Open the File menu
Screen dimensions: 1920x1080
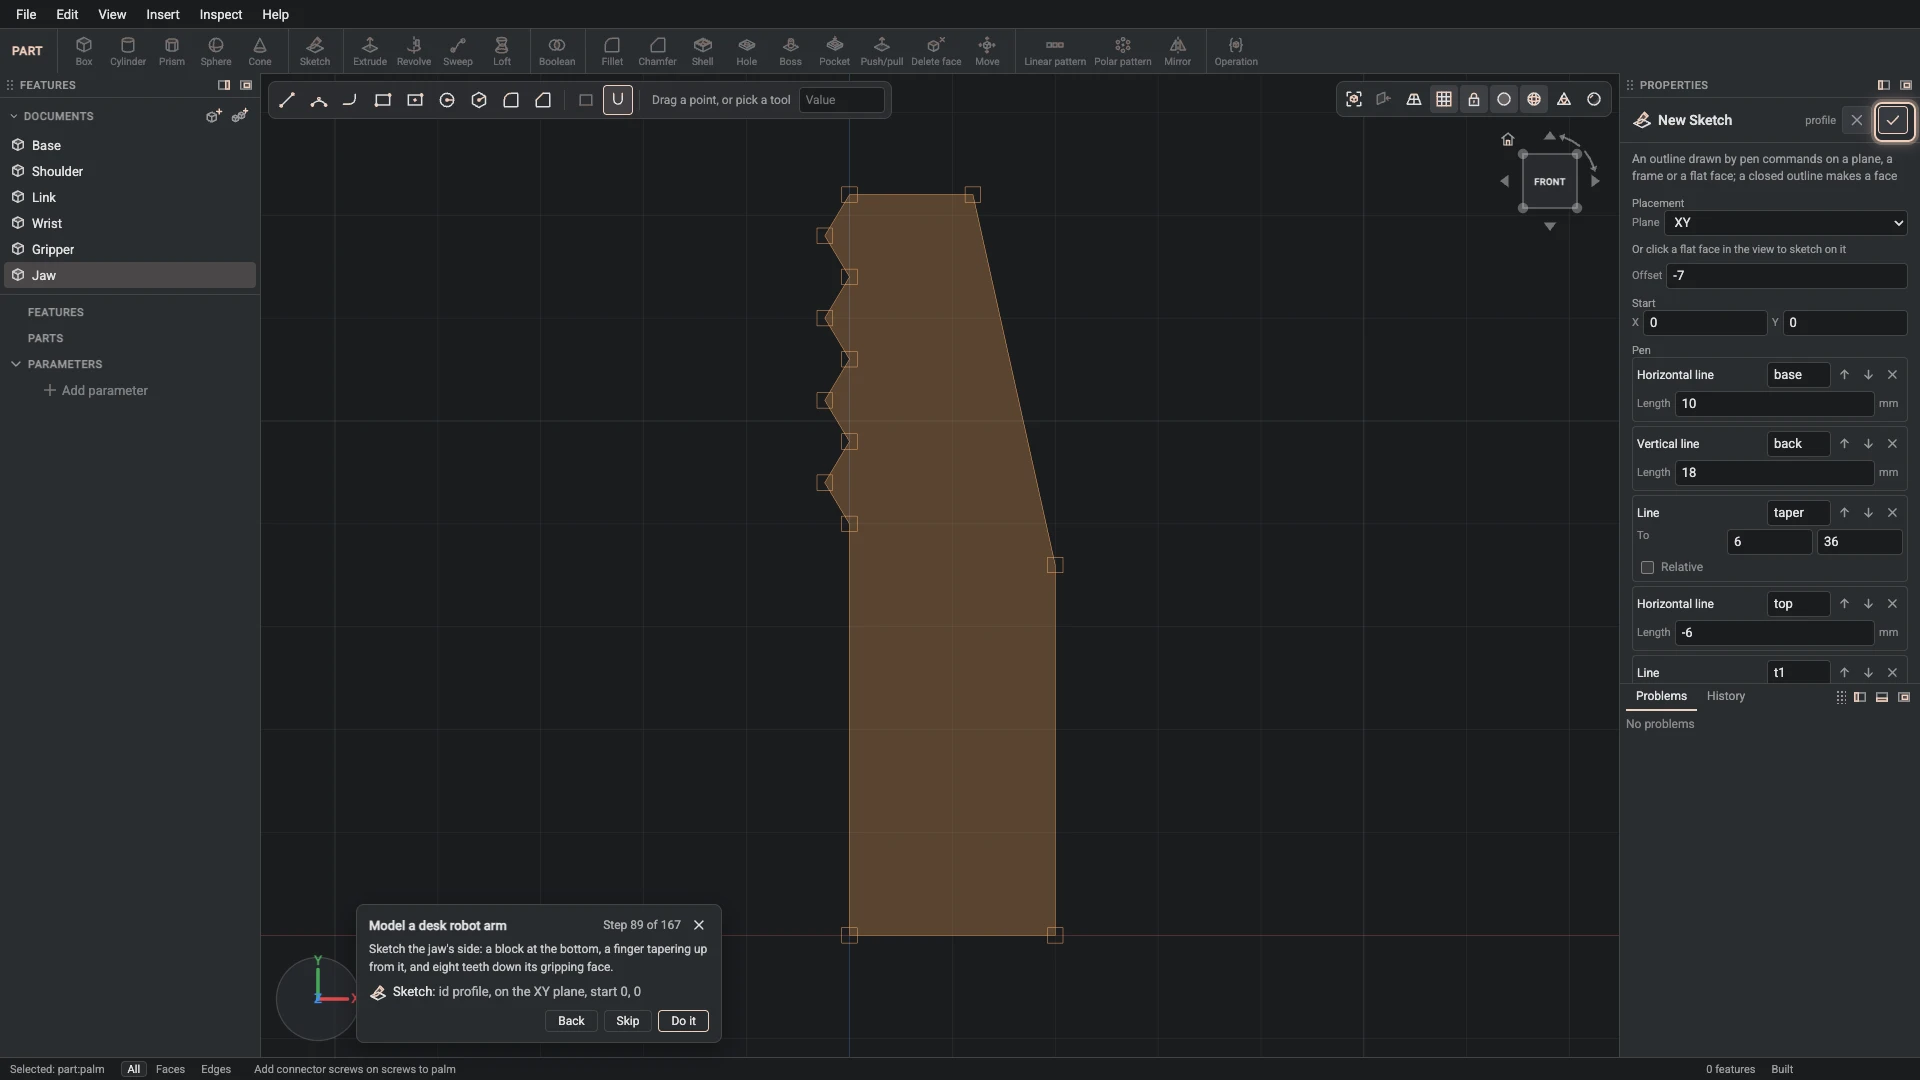(27, 15)
